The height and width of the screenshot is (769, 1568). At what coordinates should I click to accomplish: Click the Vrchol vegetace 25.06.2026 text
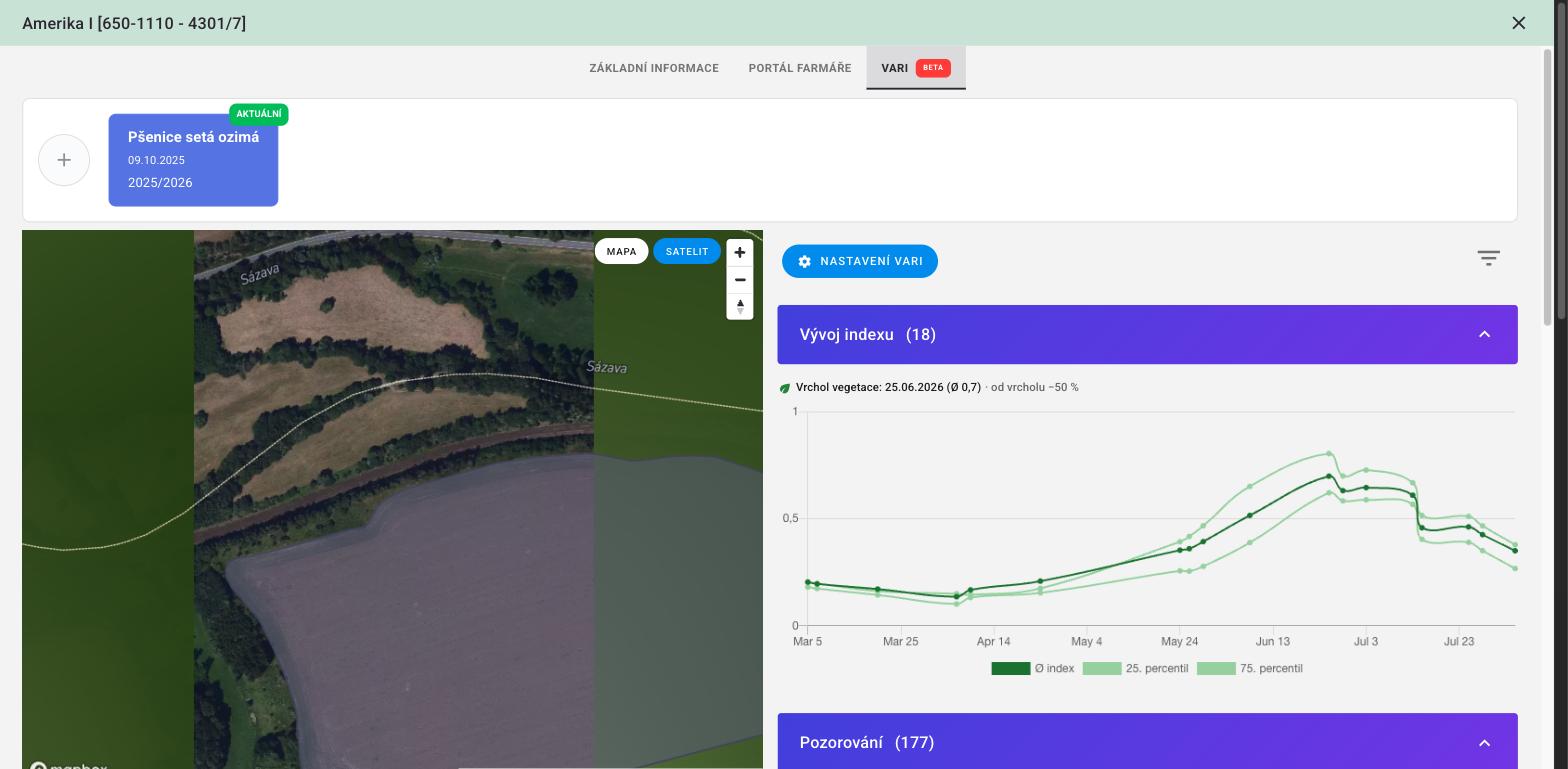coord(888,388)
